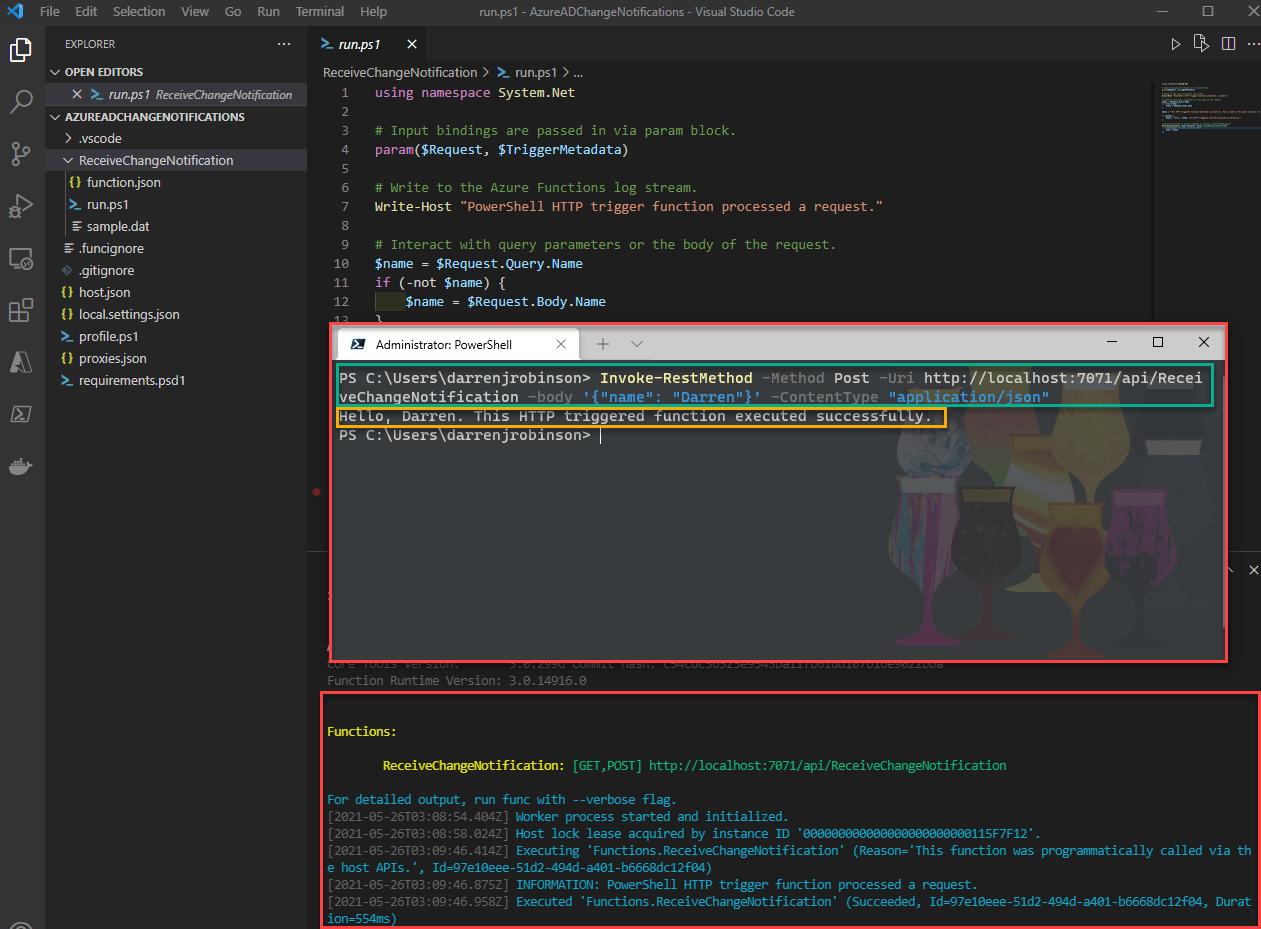This screenshot has height=929, width=1261.
Task: Open host.json in the explorer
Action: 175,292
